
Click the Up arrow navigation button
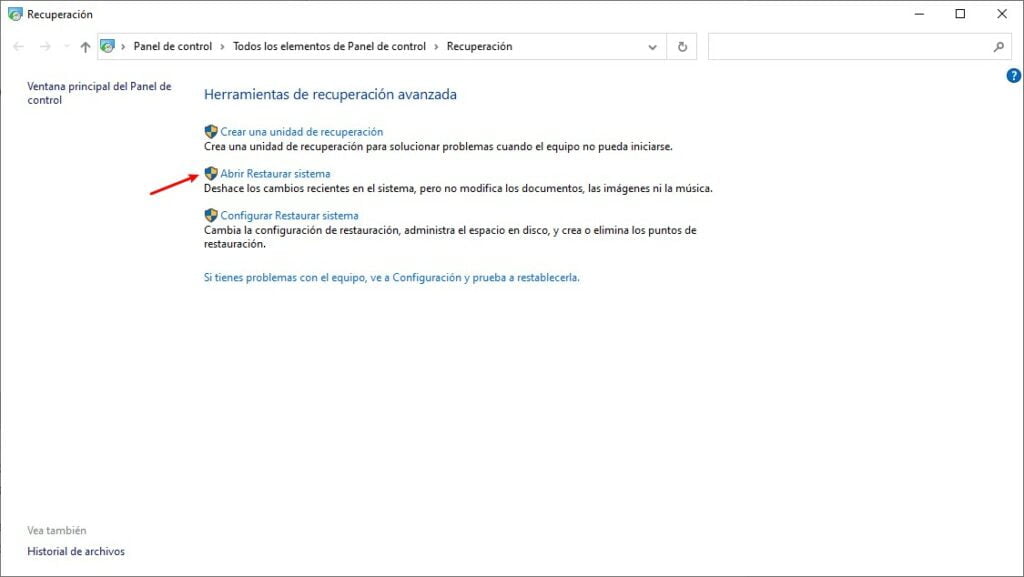[x=85, y=47]
